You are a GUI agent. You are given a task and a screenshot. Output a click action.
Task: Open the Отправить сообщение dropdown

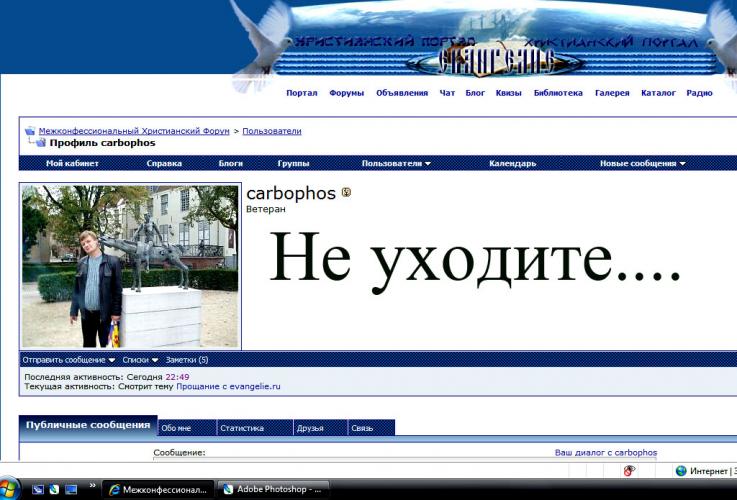click(68, 360)
